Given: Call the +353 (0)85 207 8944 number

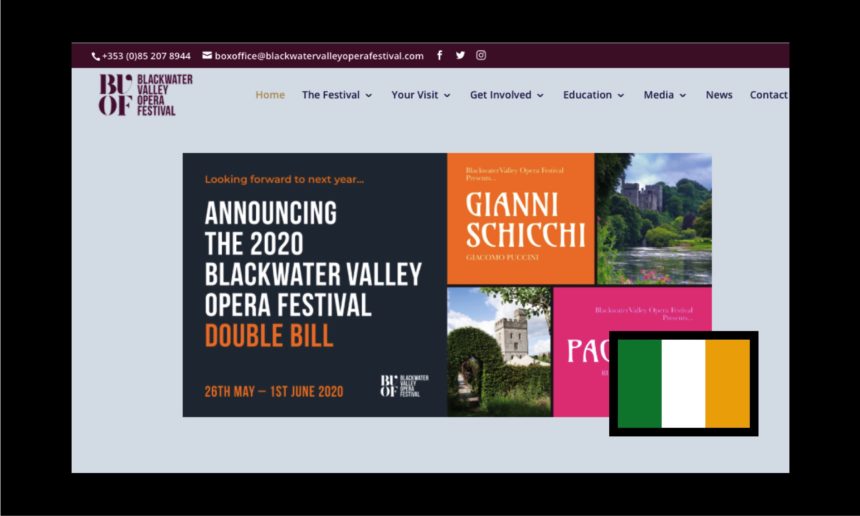Looking at the screenshot, I should pos(146,56).
